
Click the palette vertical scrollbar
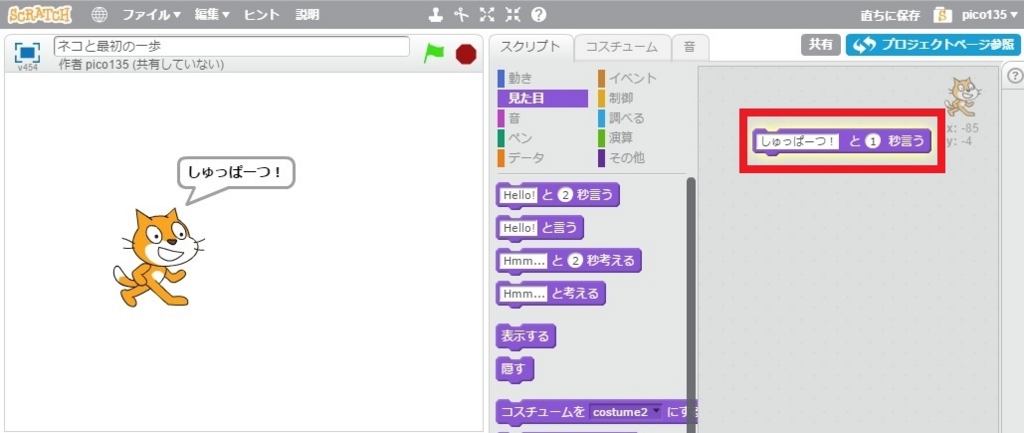691,304
